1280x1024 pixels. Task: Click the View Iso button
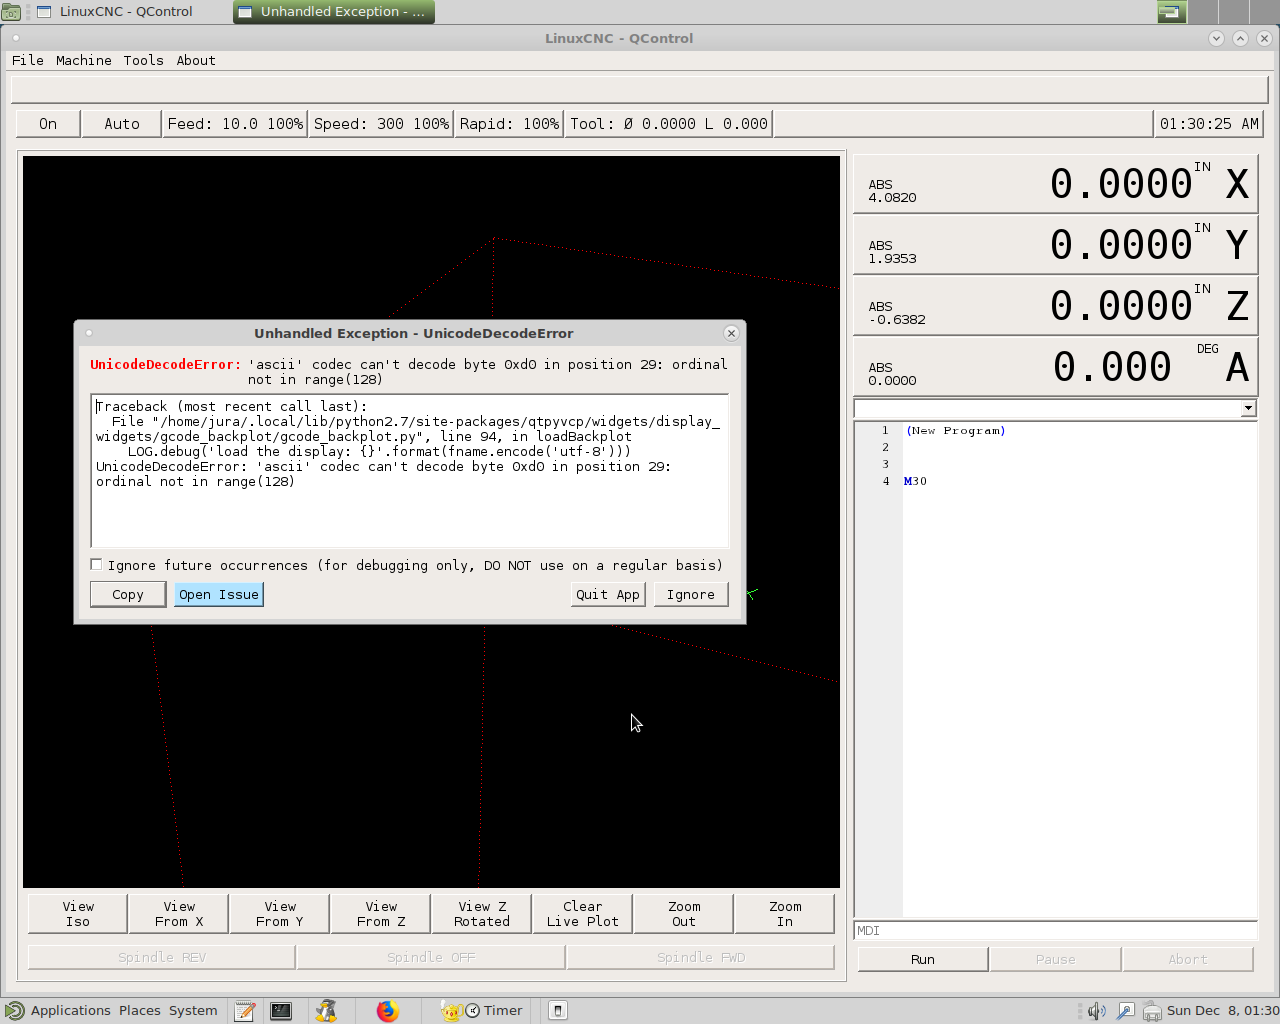click(x=78, y=914)
